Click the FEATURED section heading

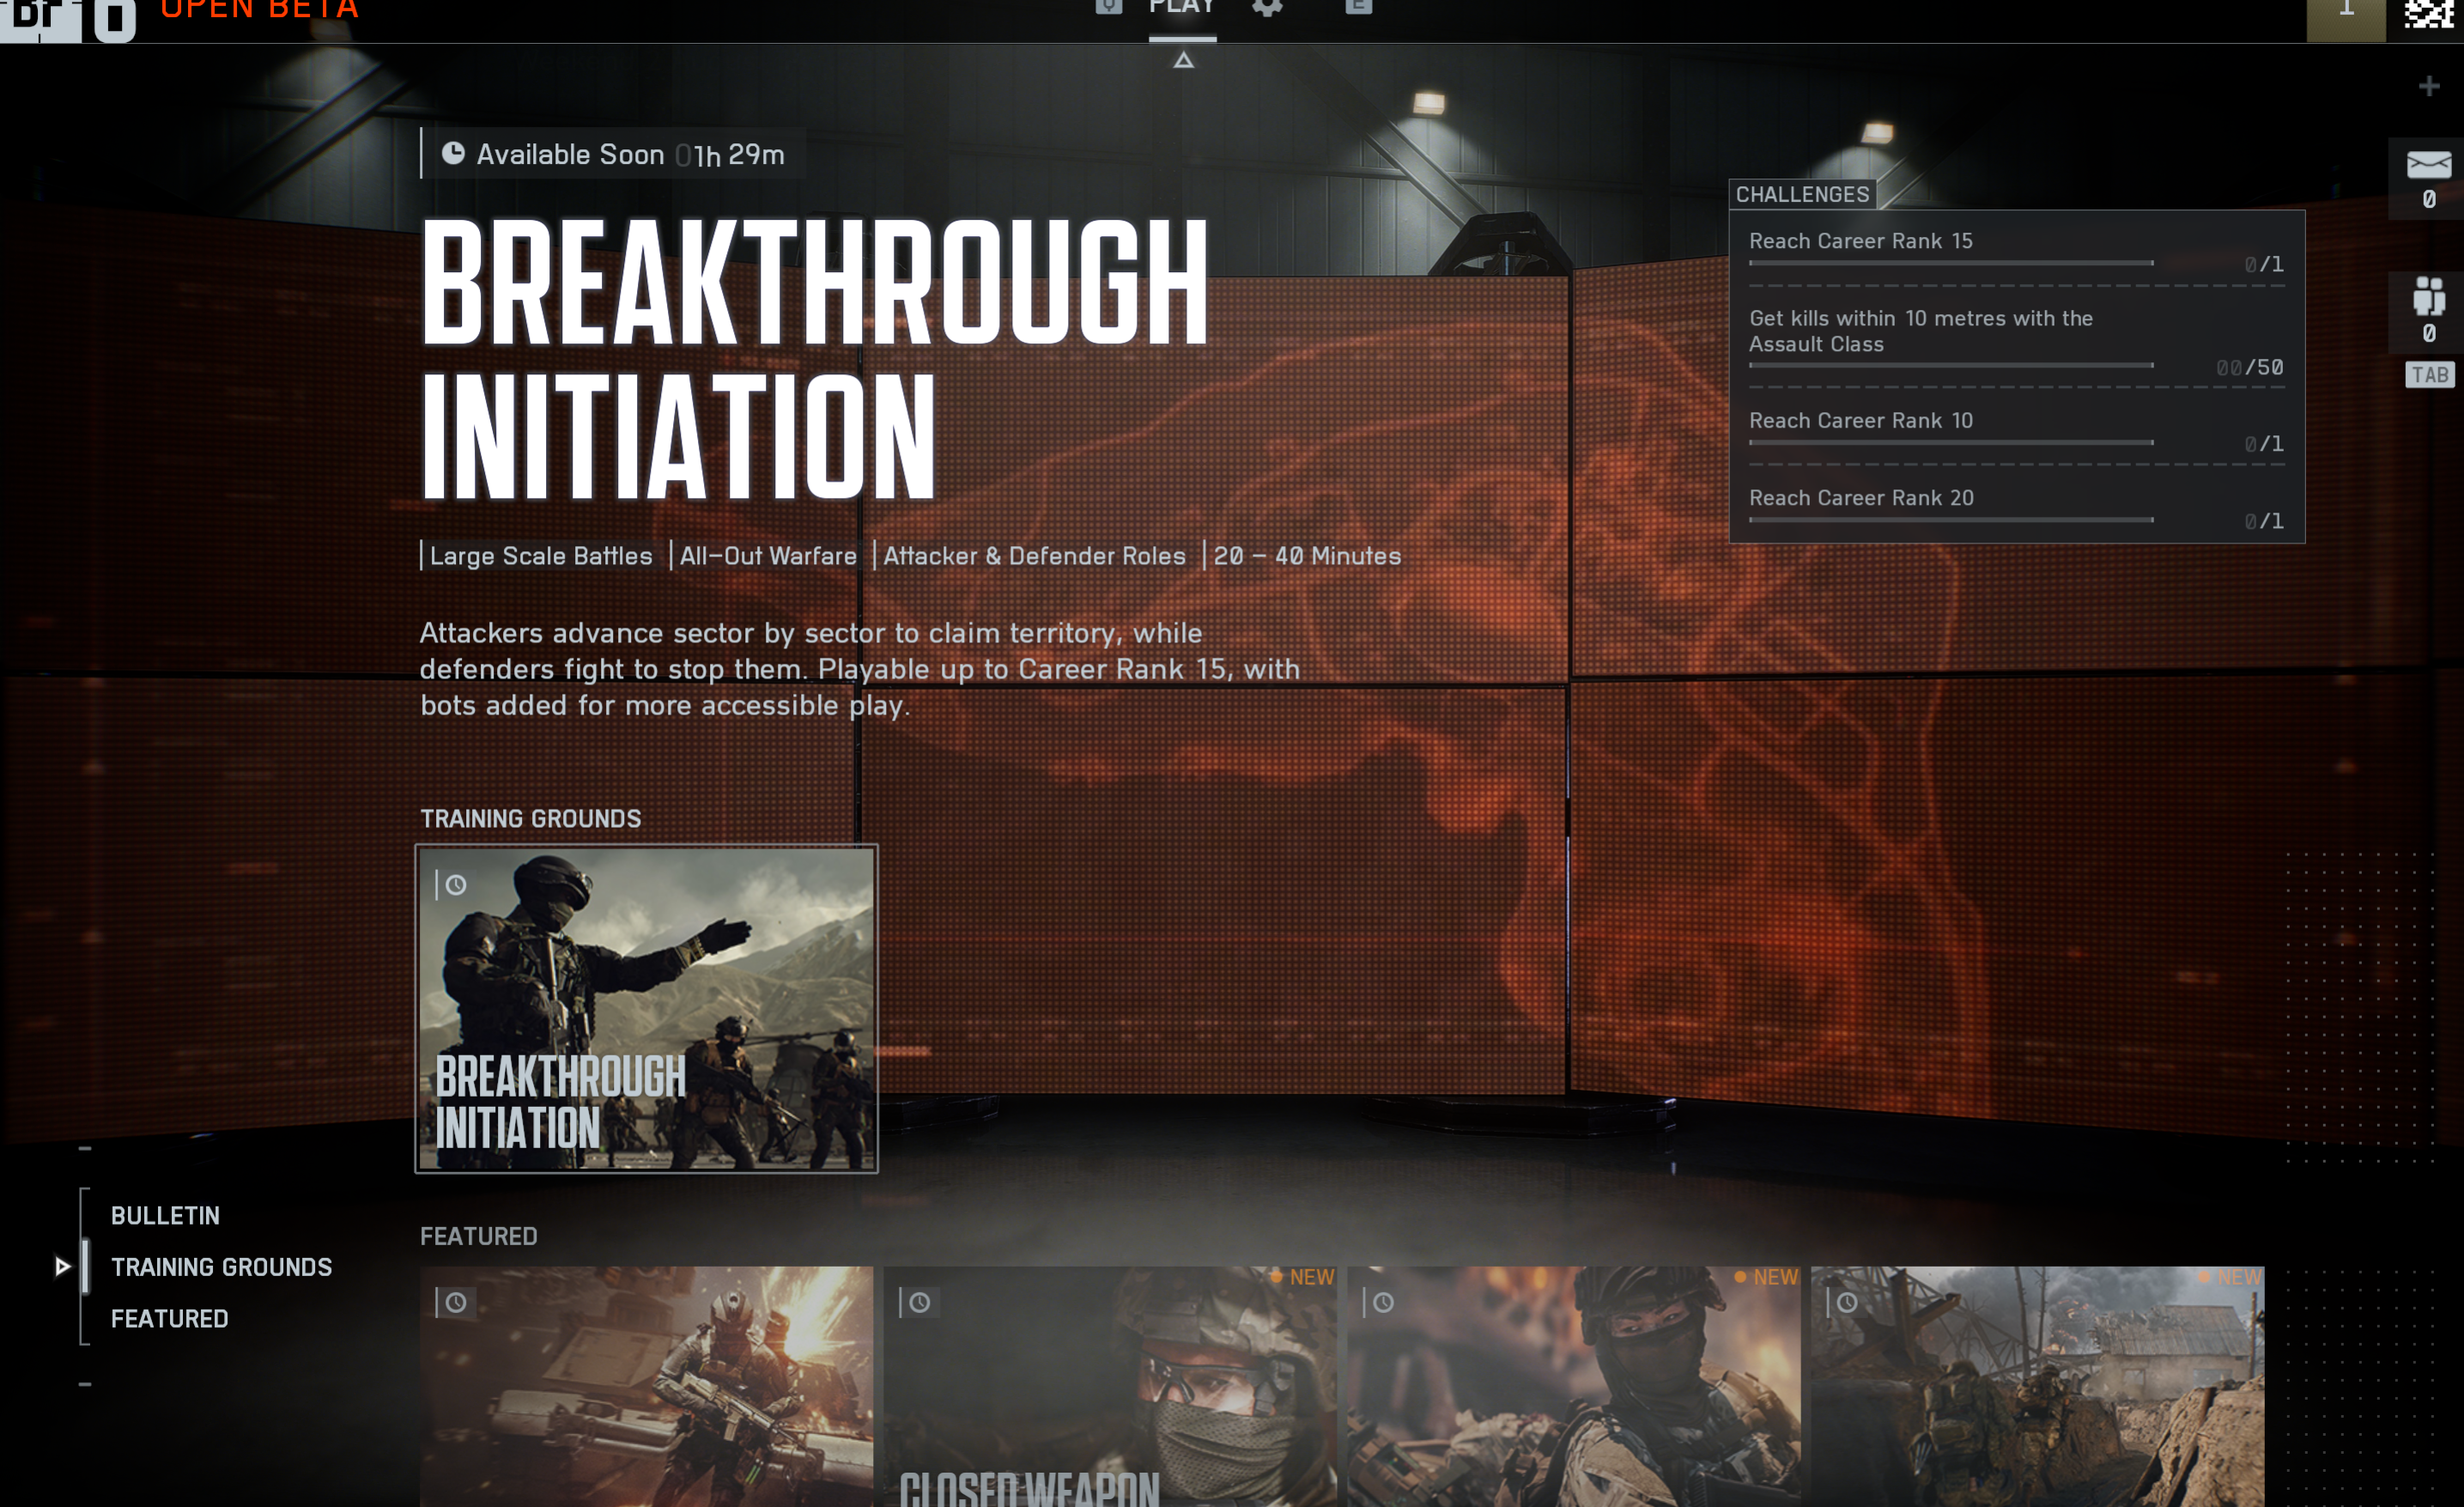(478, 1236)
